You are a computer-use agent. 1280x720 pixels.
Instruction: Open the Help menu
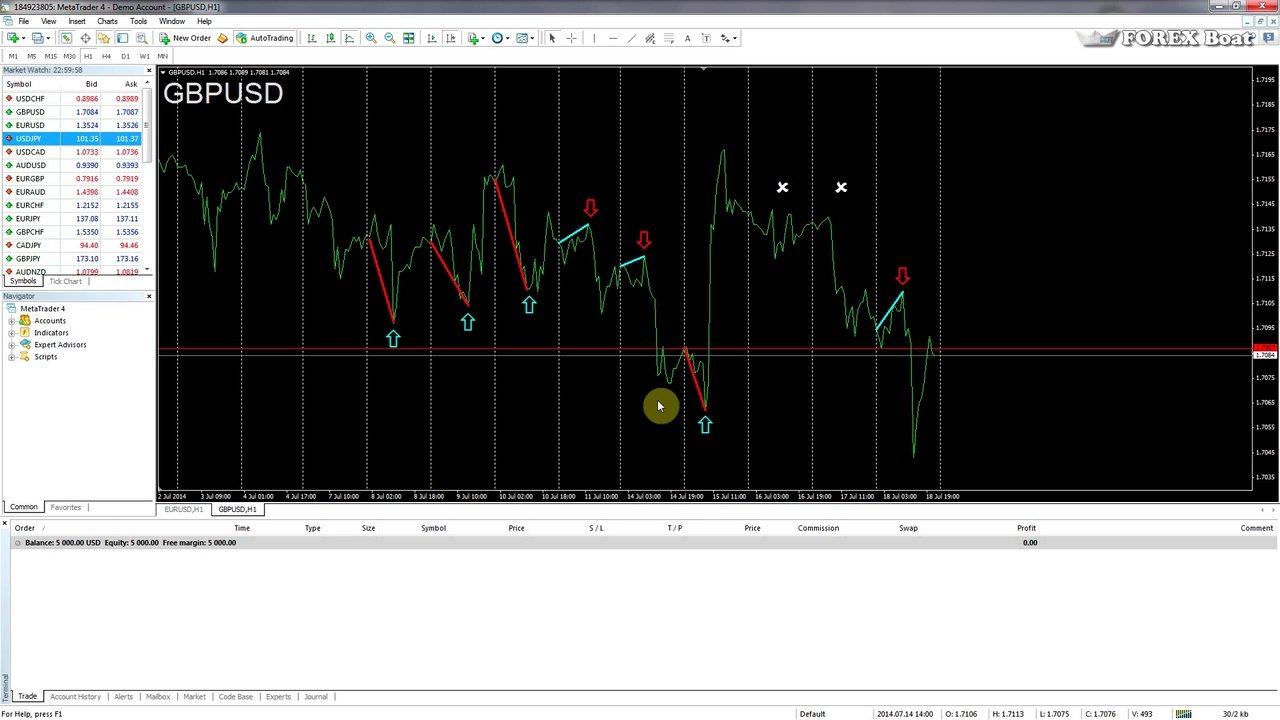[x=204, y=21]
